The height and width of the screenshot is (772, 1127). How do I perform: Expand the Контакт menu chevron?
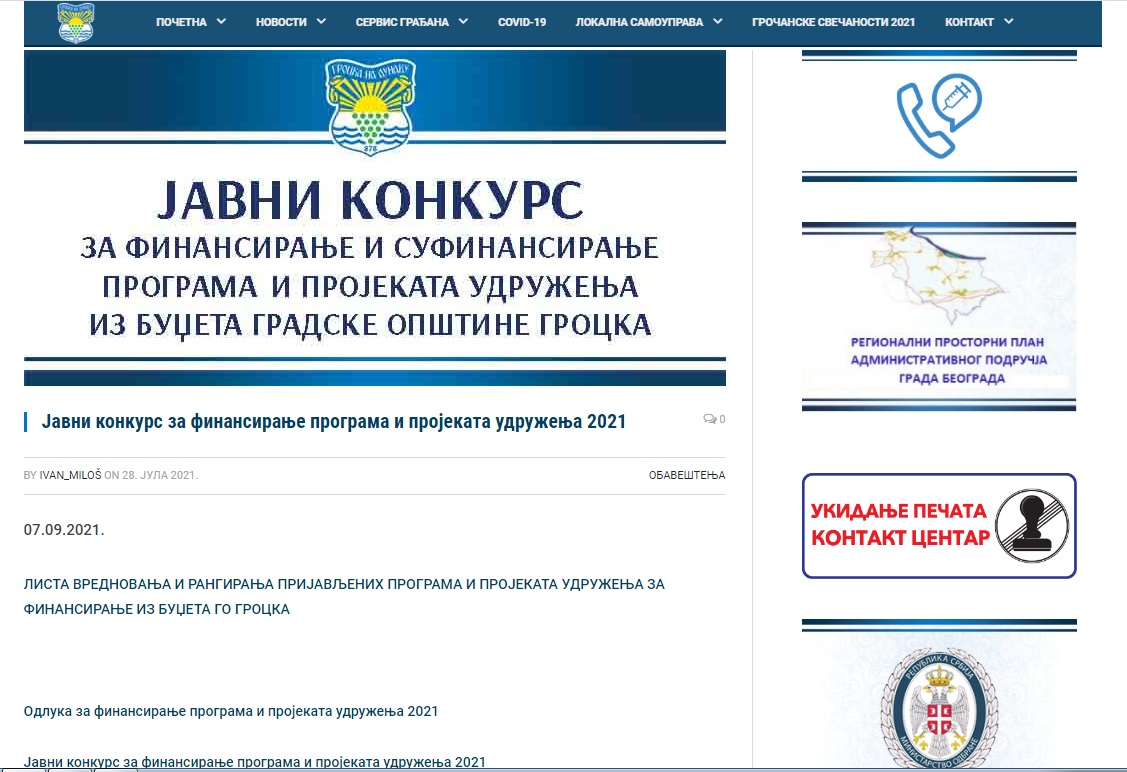tap(1007, 22)
